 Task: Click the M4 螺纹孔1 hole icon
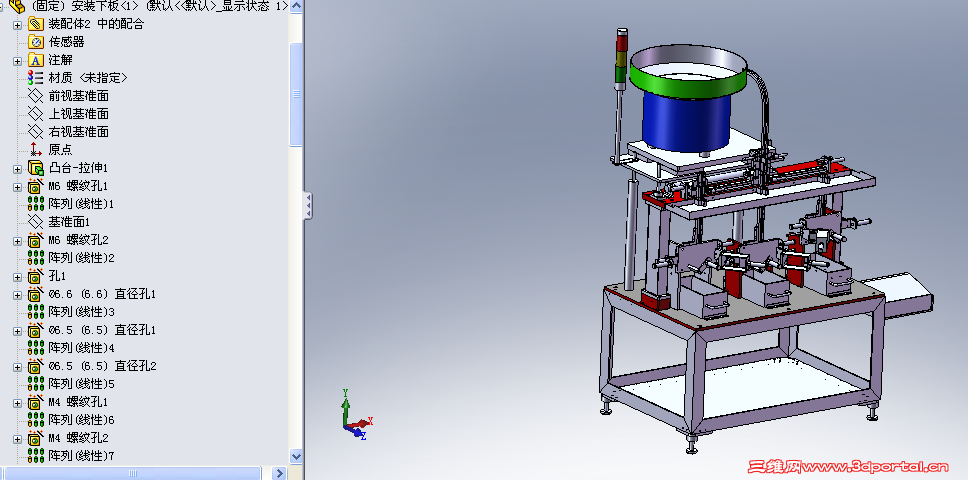[x=36, y=402]
